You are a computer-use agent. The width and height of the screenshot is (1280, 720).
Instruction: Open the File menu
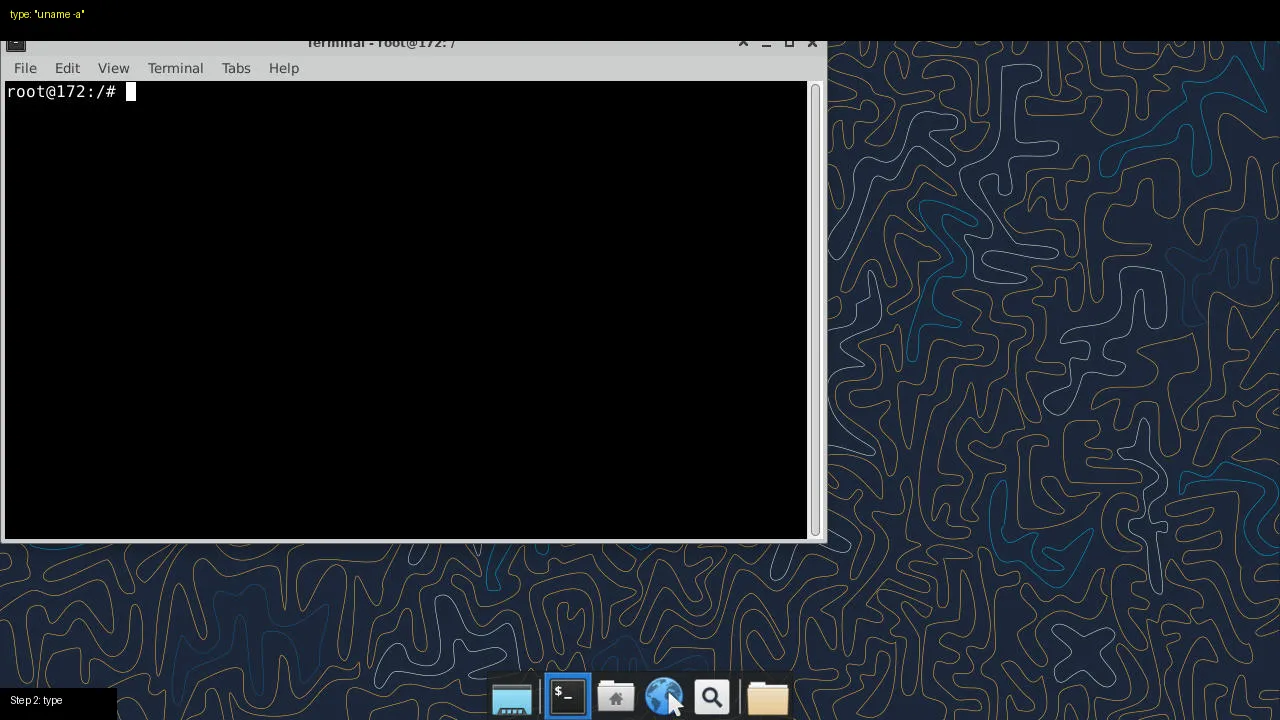(x=25, y=68)
